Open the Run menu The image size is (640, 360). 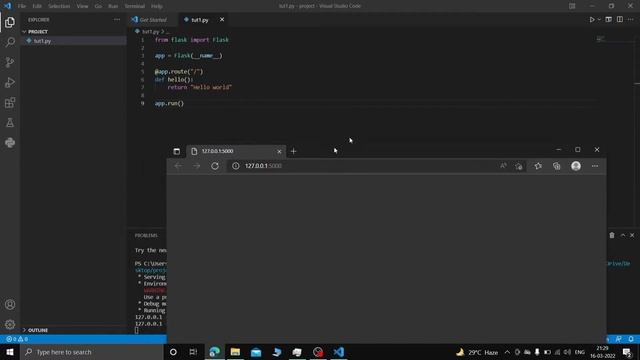[113, 6]
